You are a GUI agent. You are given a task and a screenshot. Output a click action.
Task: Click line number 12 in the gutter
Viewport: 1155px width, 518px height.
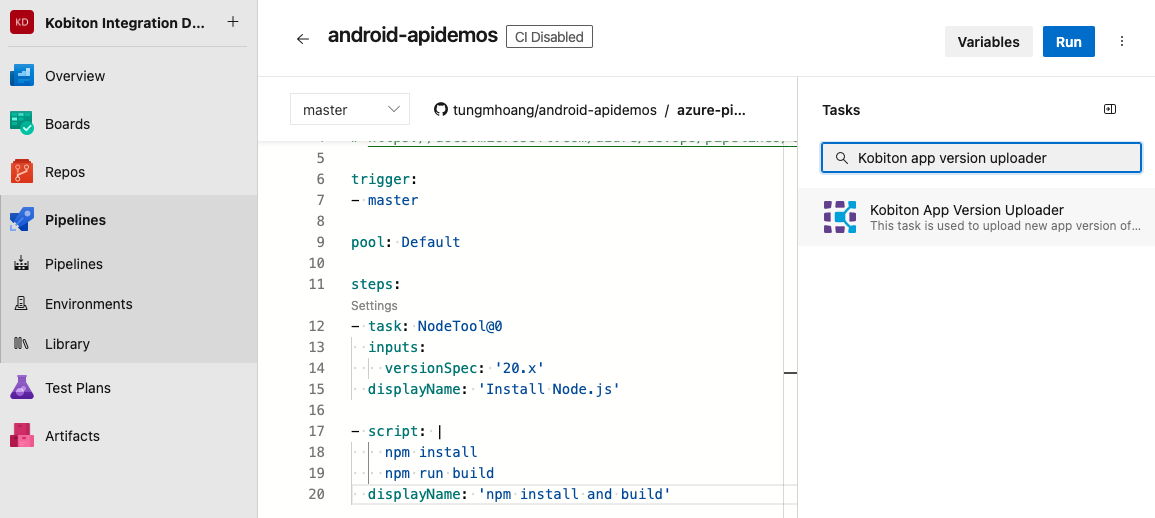(317, 326)
